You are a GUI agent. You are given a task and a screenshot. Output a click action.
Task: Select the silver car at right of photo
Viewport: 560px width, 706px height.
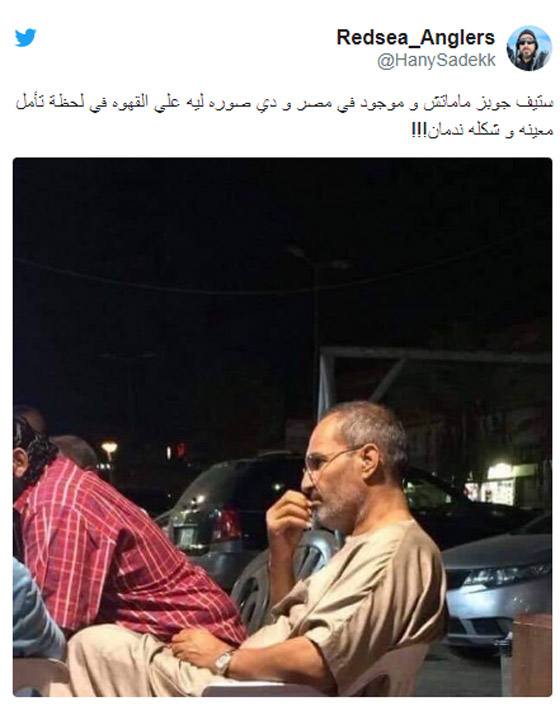click(x=497, y=581)
